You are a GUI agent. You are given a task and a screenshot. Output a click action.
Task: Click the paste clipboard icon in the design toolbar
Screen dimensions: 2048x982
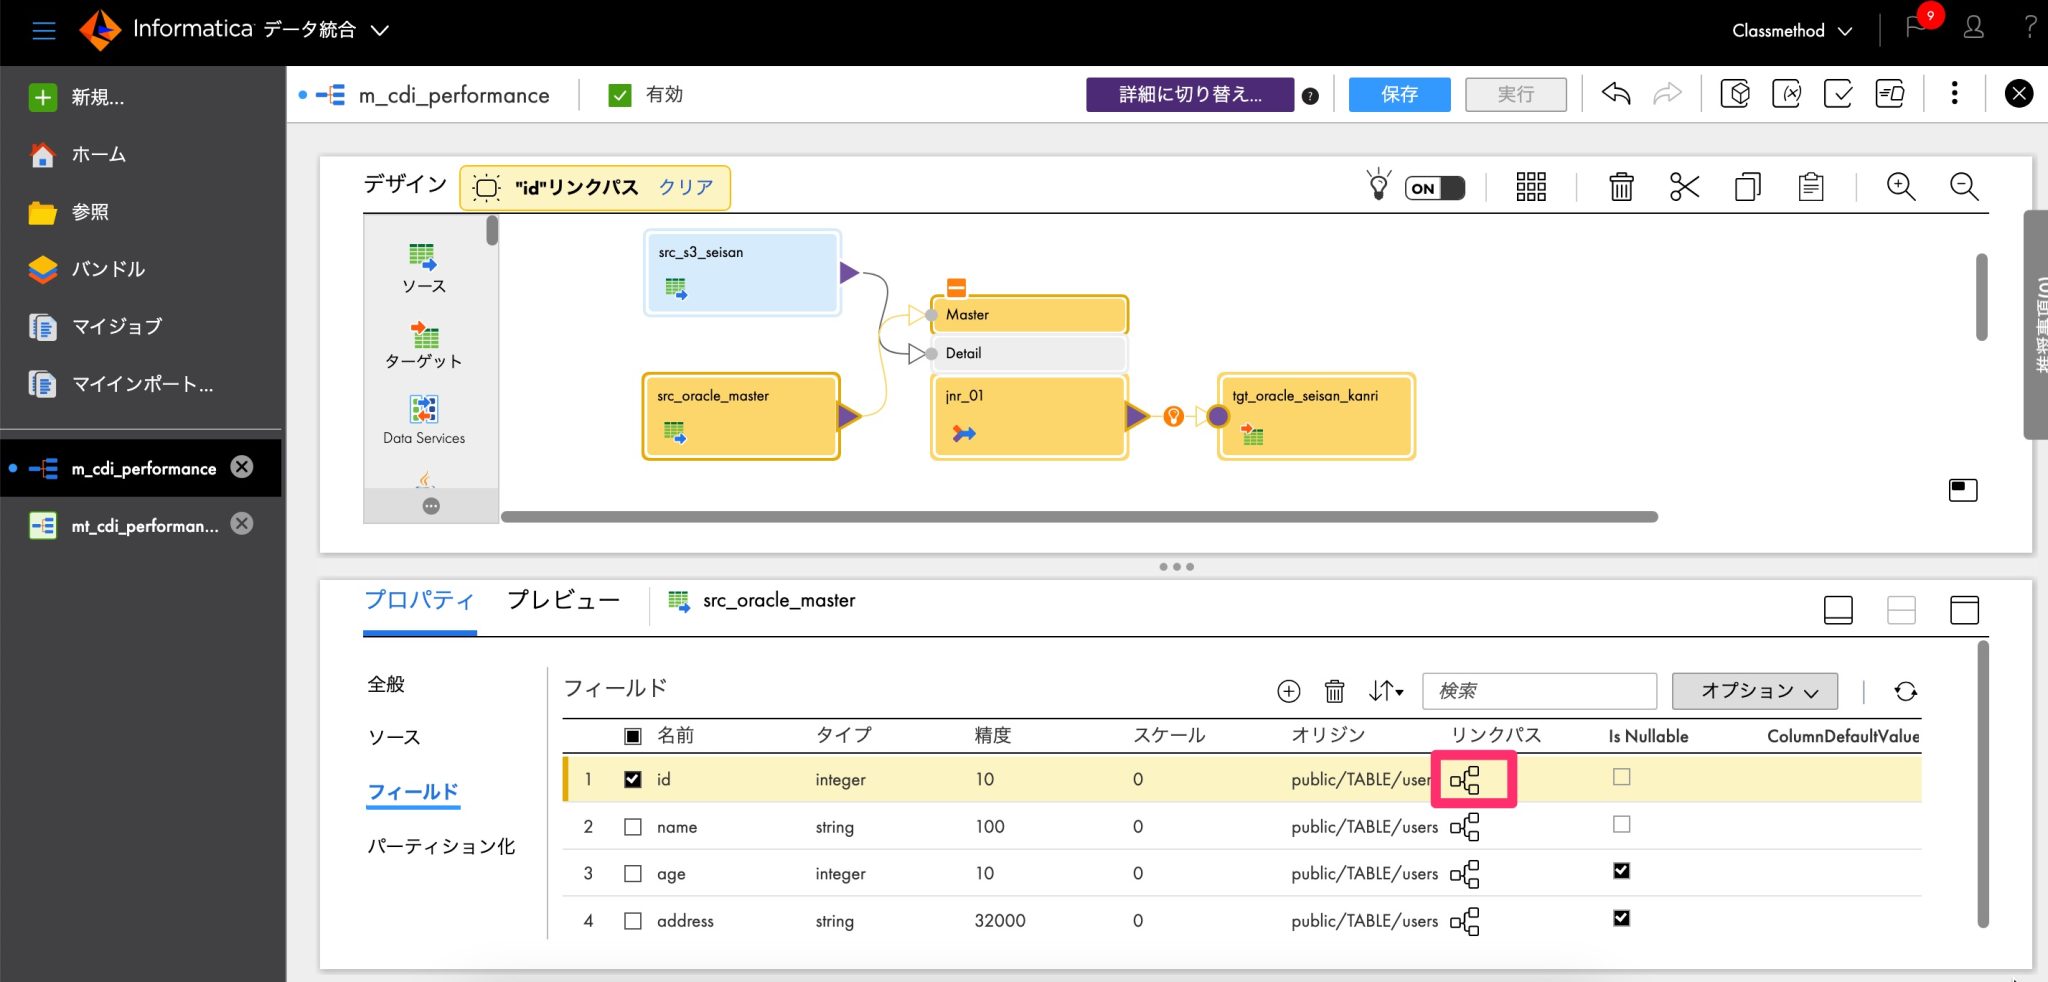(x=1811, y=186)
